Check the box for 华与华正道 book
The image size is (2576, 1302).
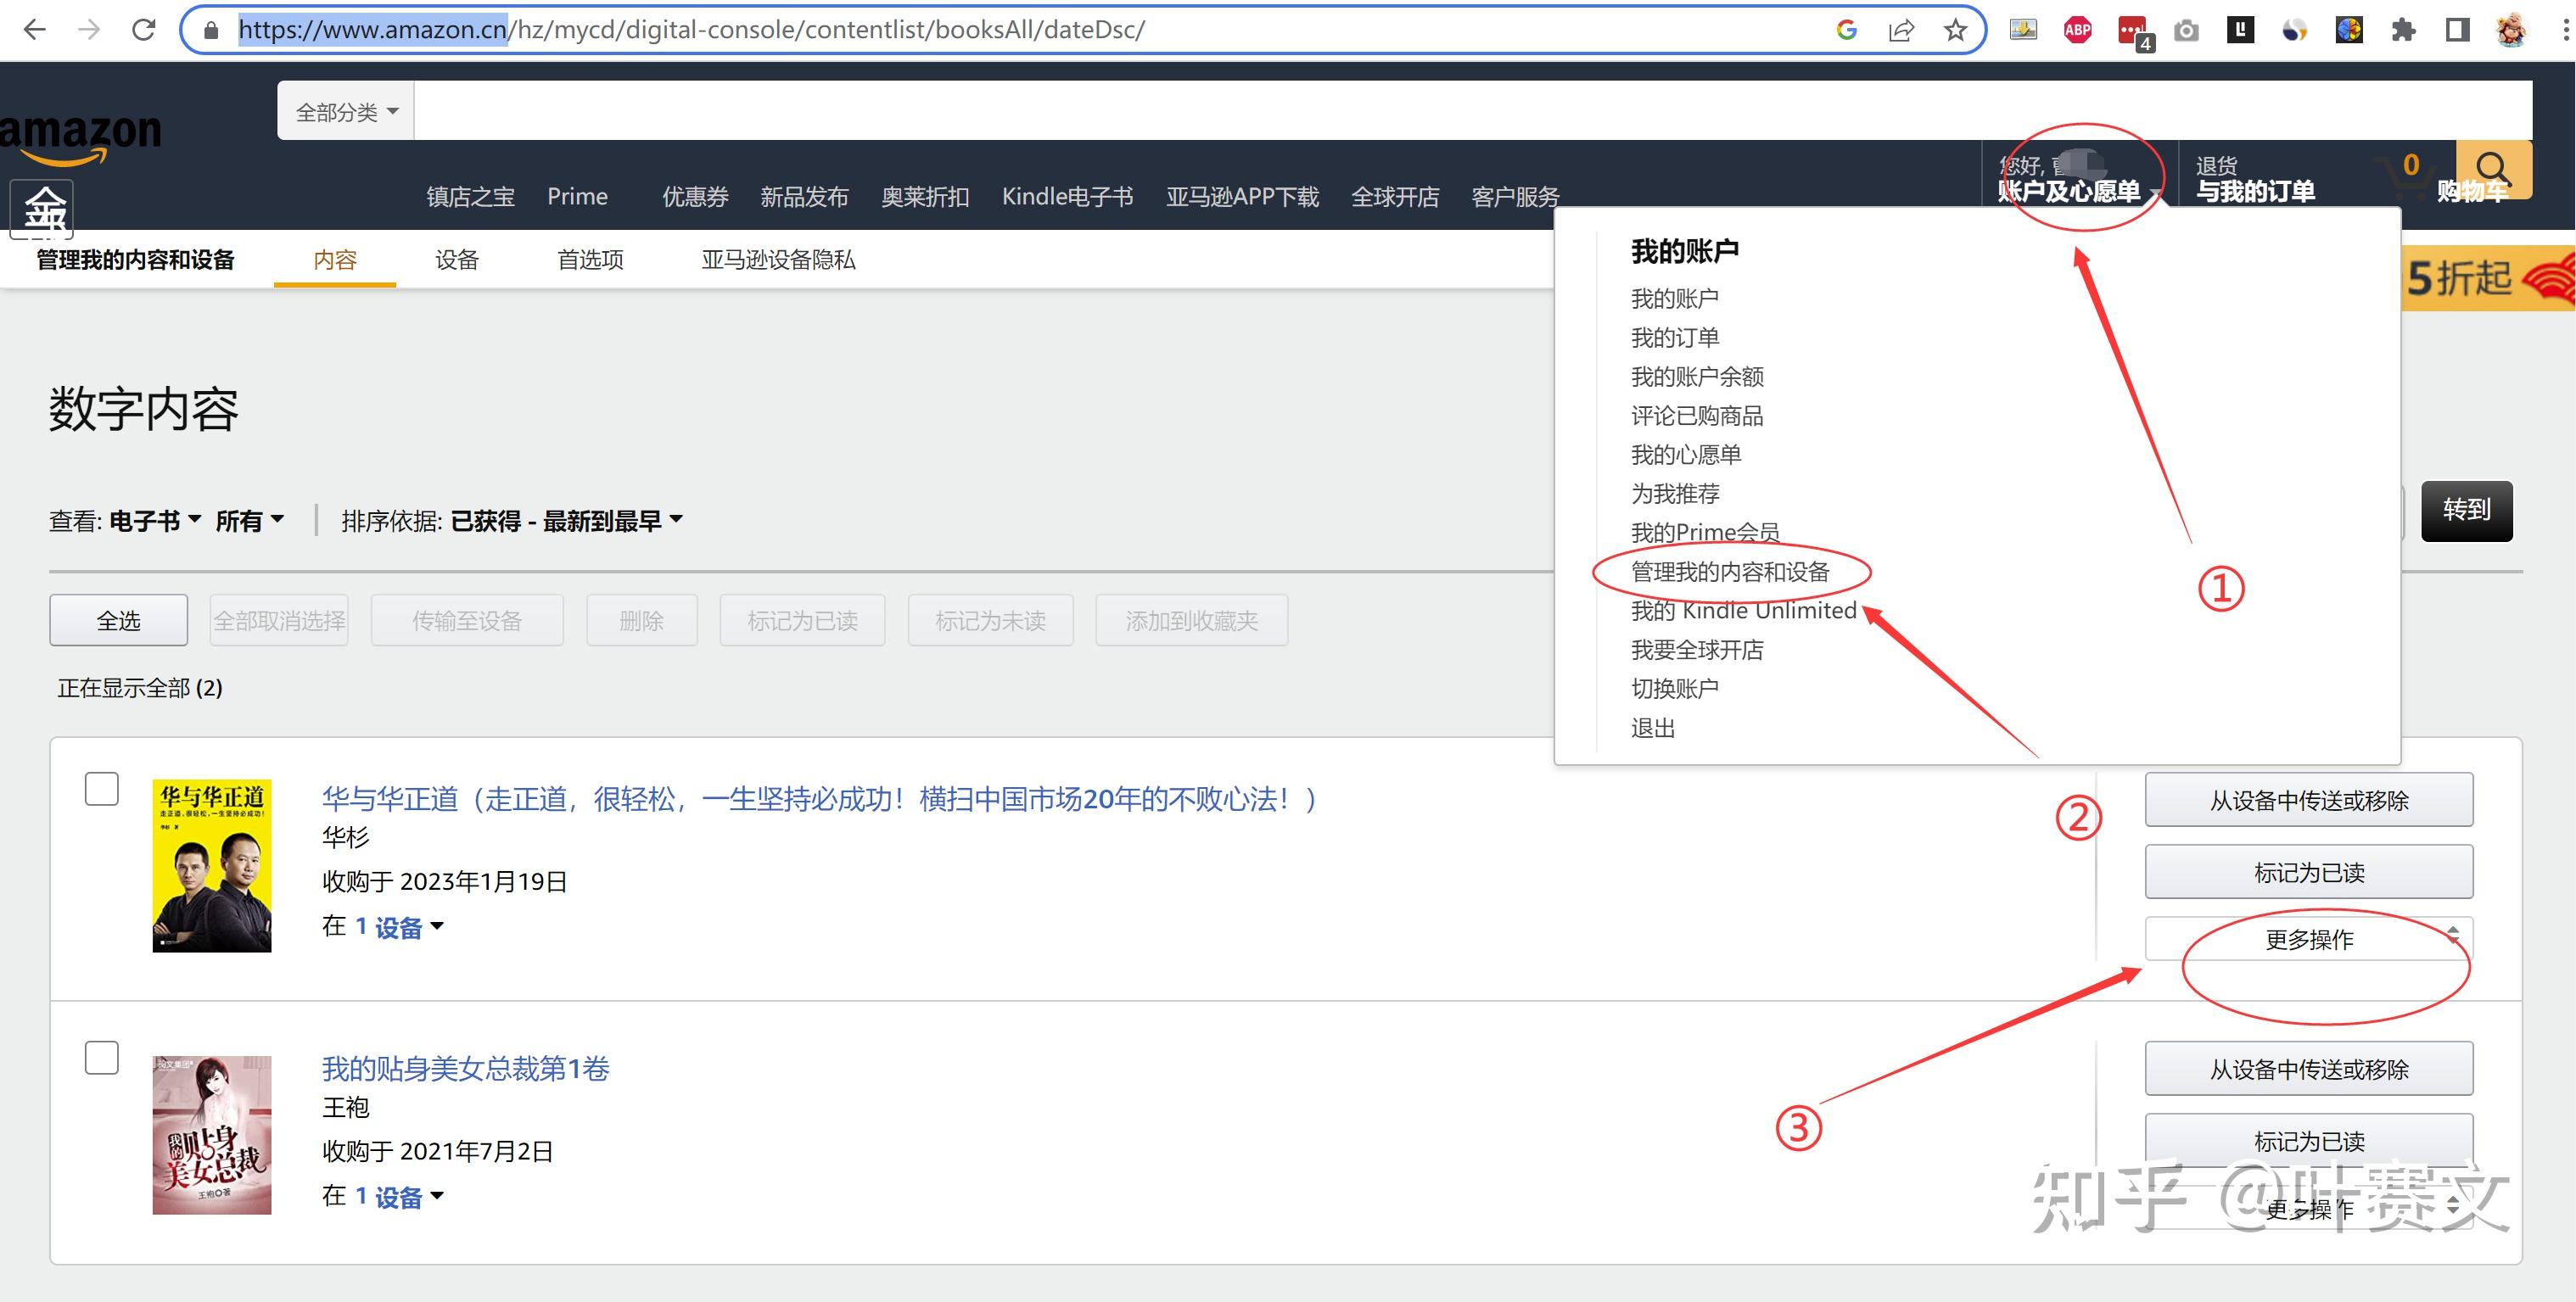pyautogui.click(x=102, y=789)
